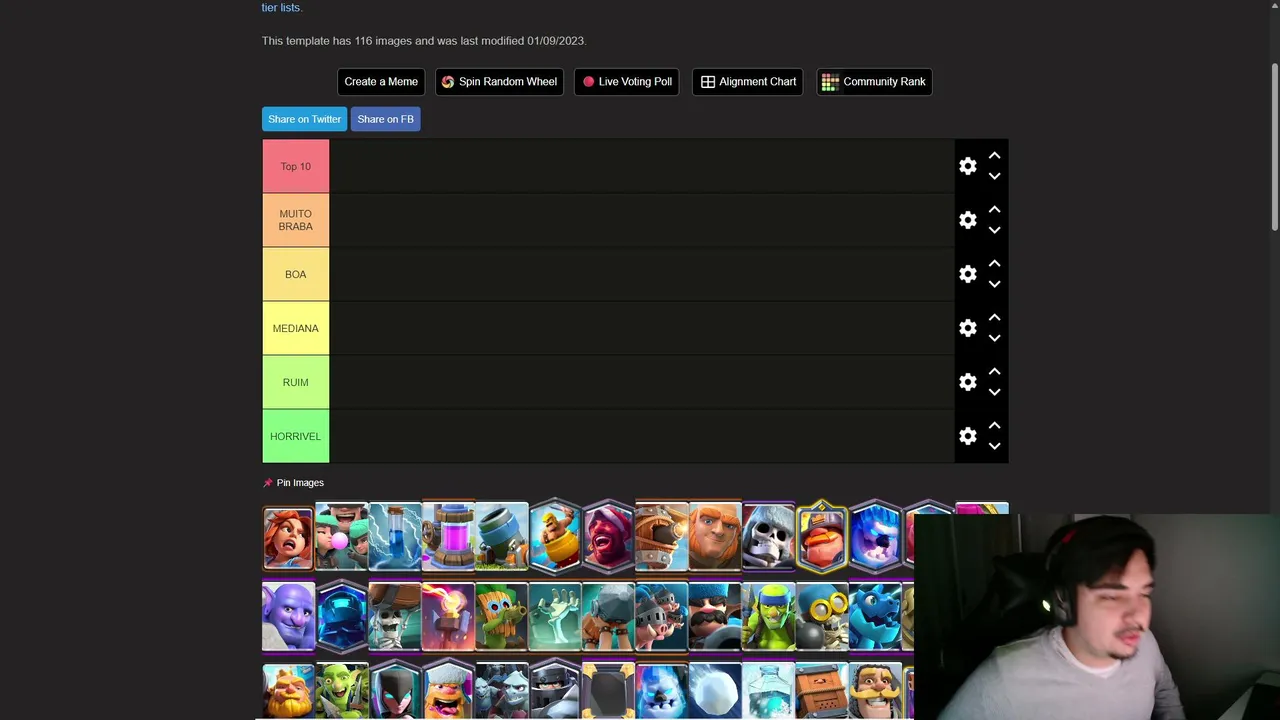1280x720 pixels.
Task: Click the RUIM tier label
Action: (296, 382)
